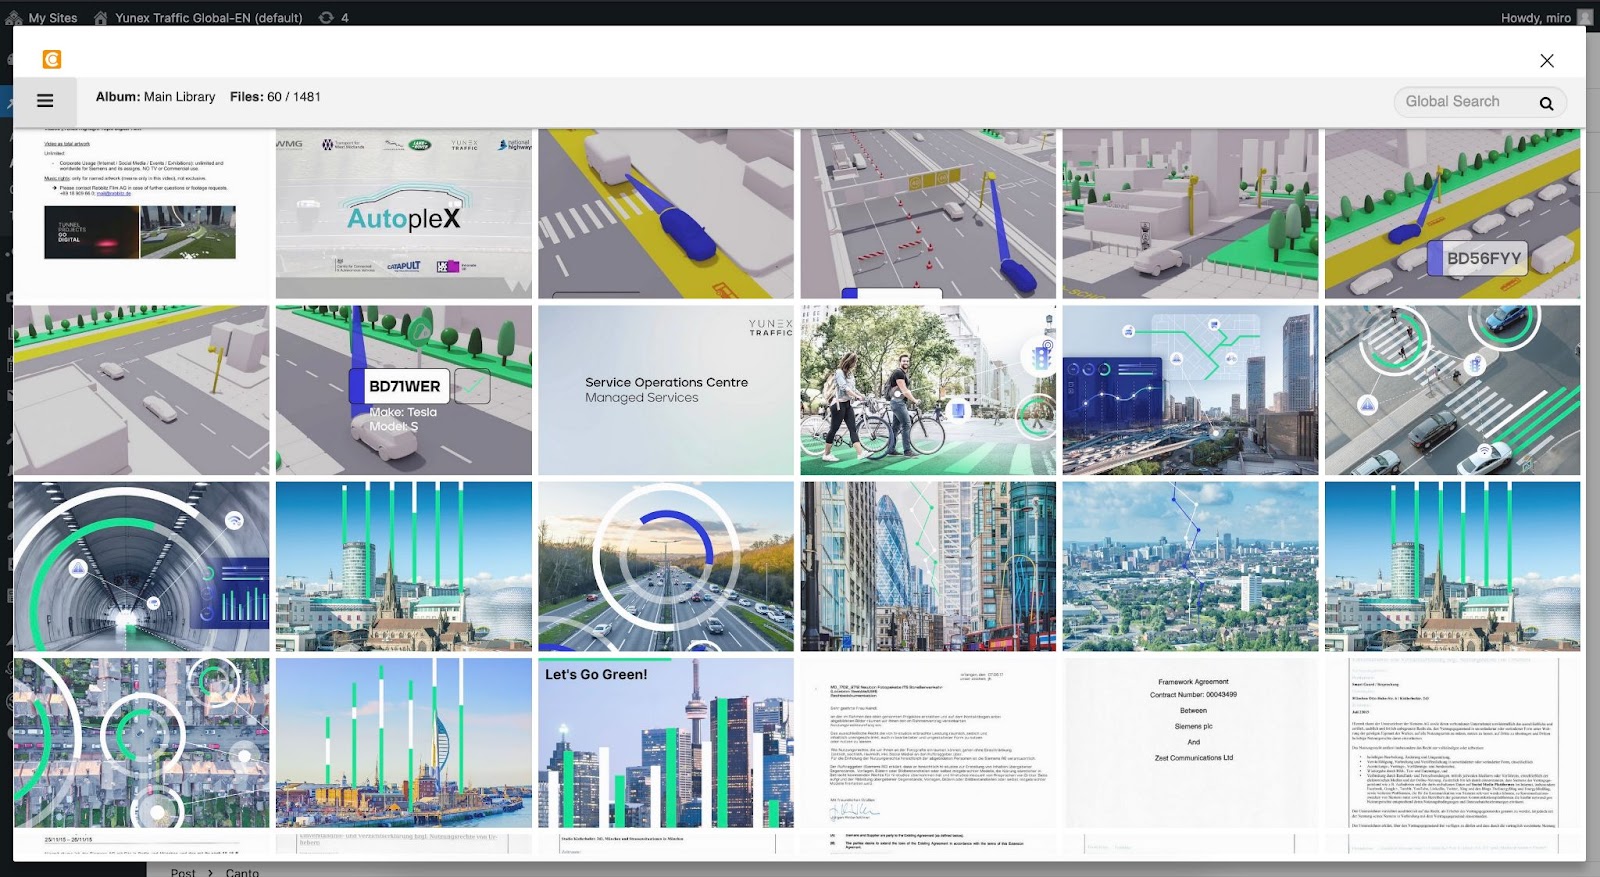
Task: Click the user avatar icon
Action: 1585,17
